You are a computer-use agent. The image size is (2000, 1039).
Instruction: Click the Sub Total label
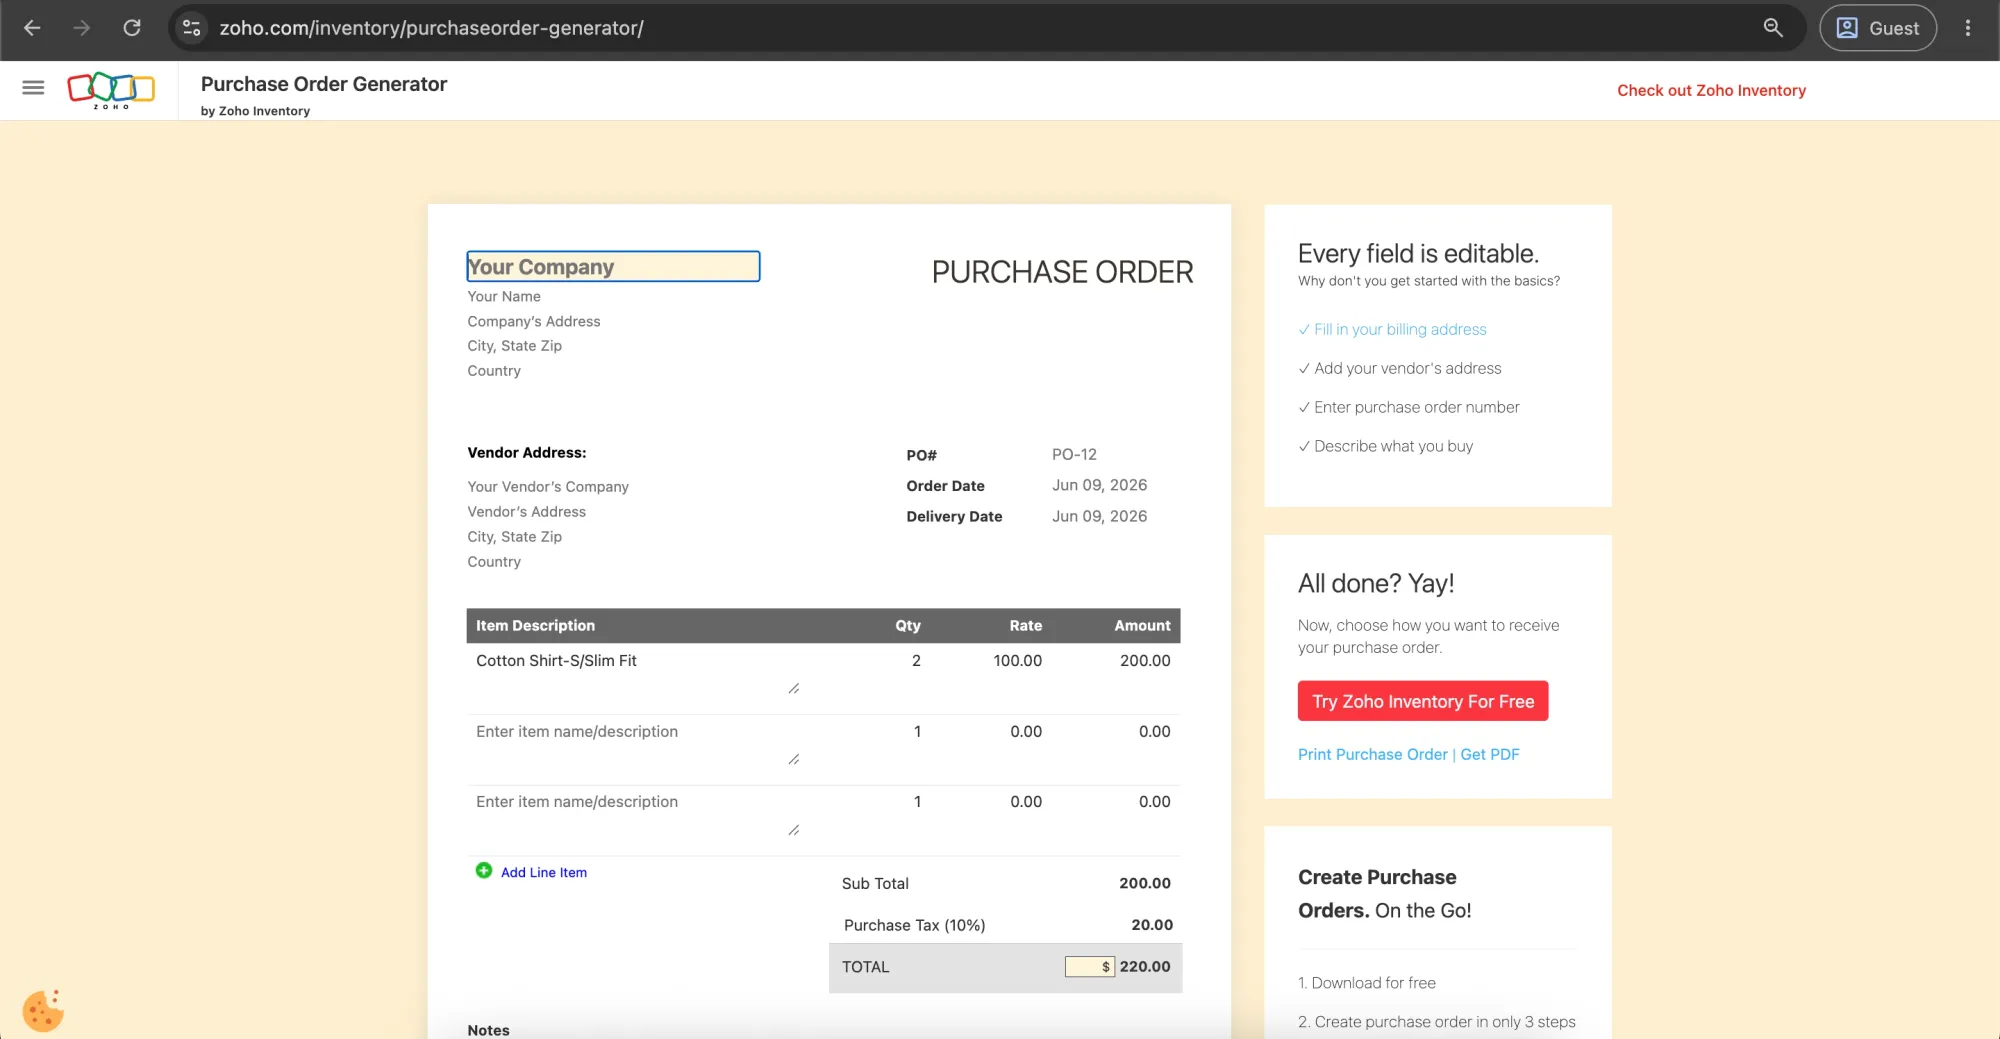click(x=875, y=883)
